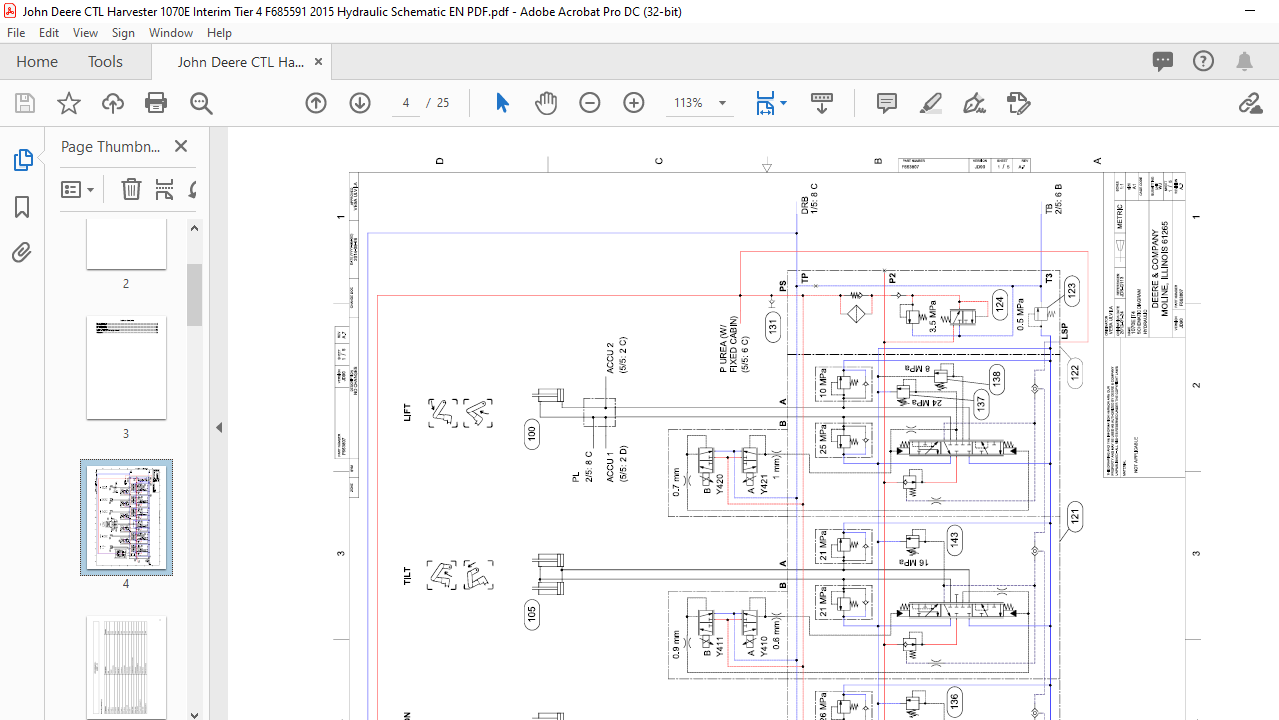Viewport: 1279px width, 720px height.
Task: Open the View menu
Action: click(x=85, y=32)
